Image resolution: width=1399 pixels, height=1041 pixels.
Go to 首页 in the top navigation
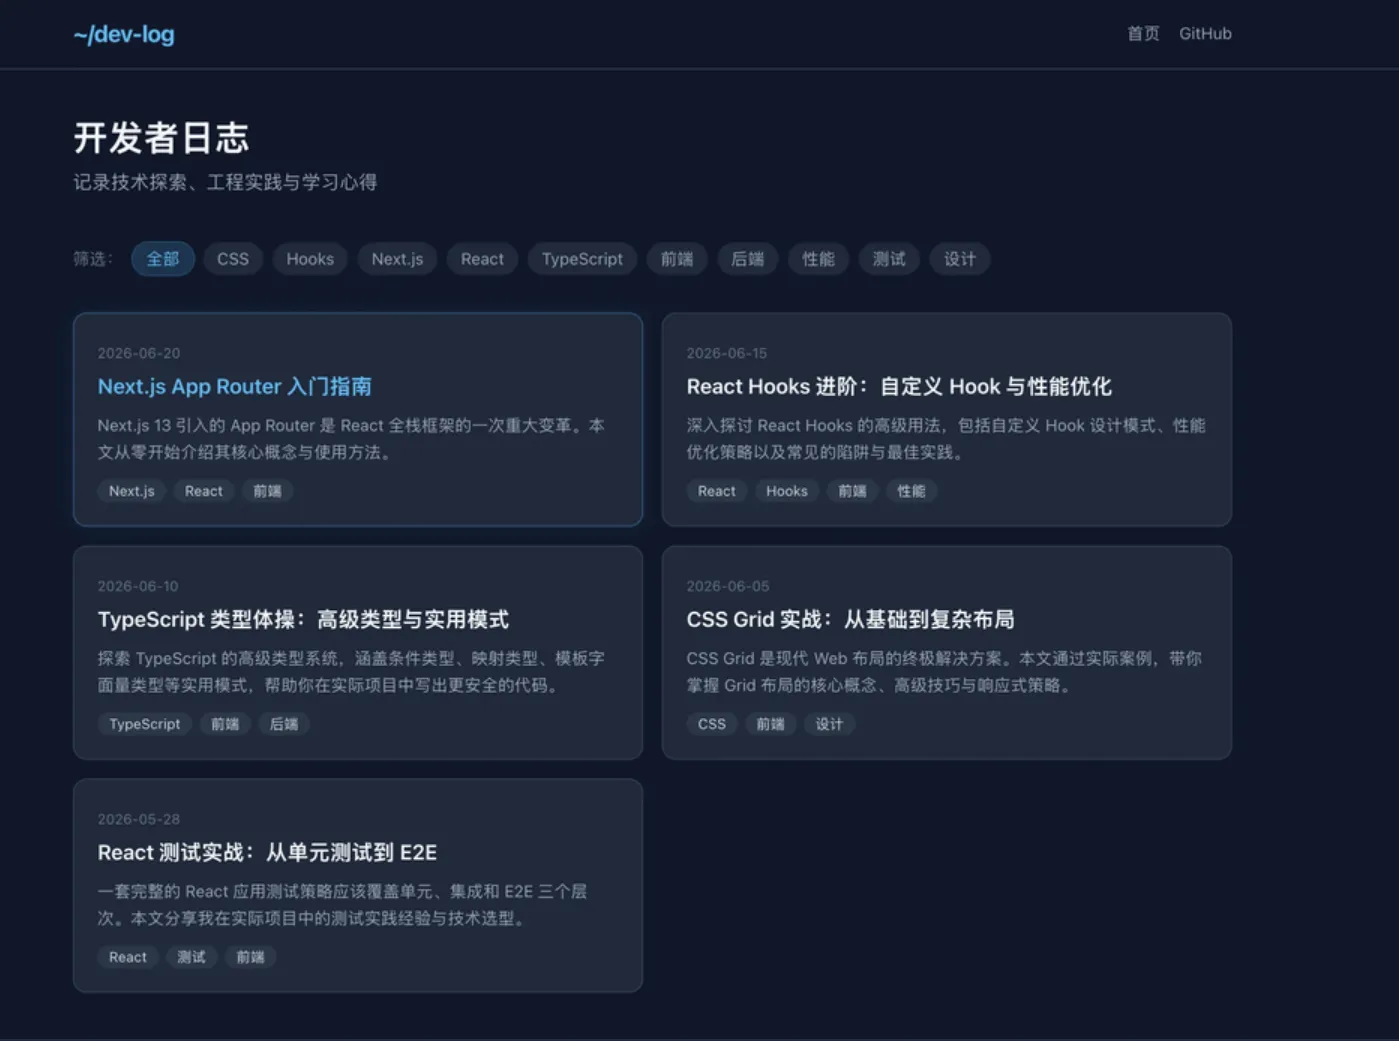tap(1143, 33)
